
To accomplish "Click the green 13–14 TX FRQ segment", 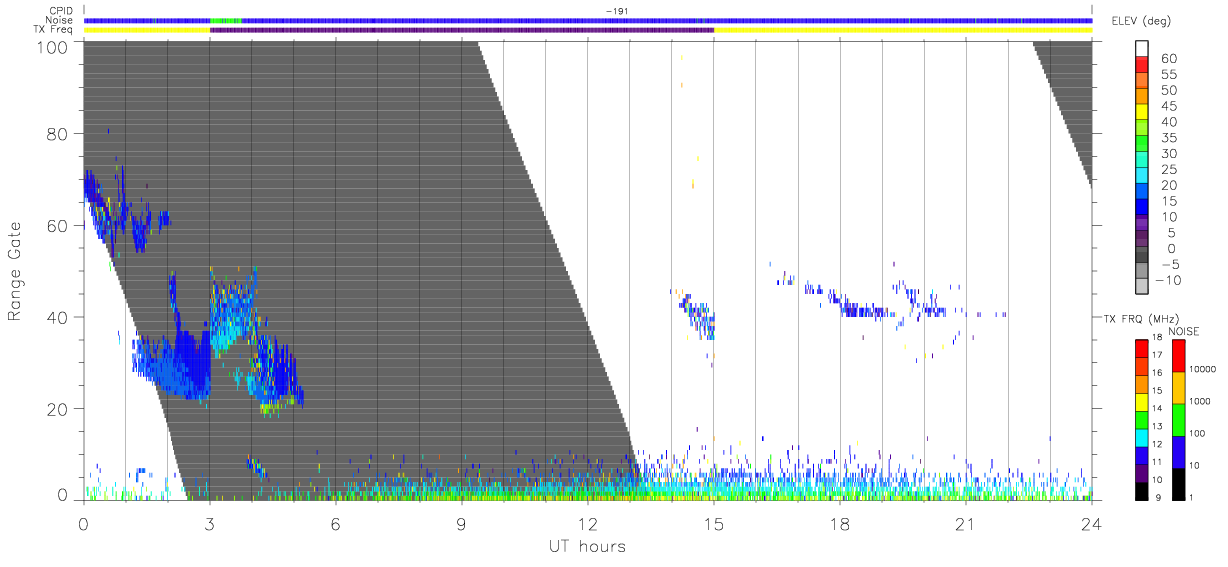I will click(1141, 419).
